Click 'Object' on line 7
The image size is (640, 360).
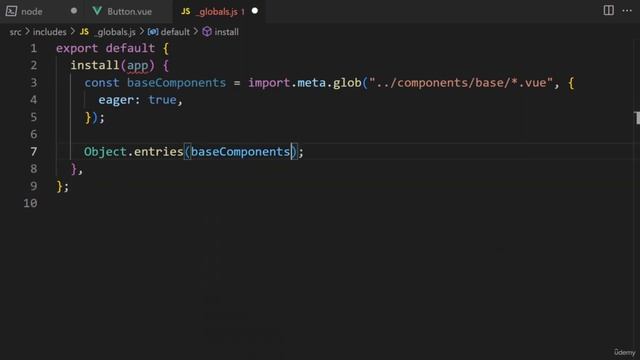point(105,152)
